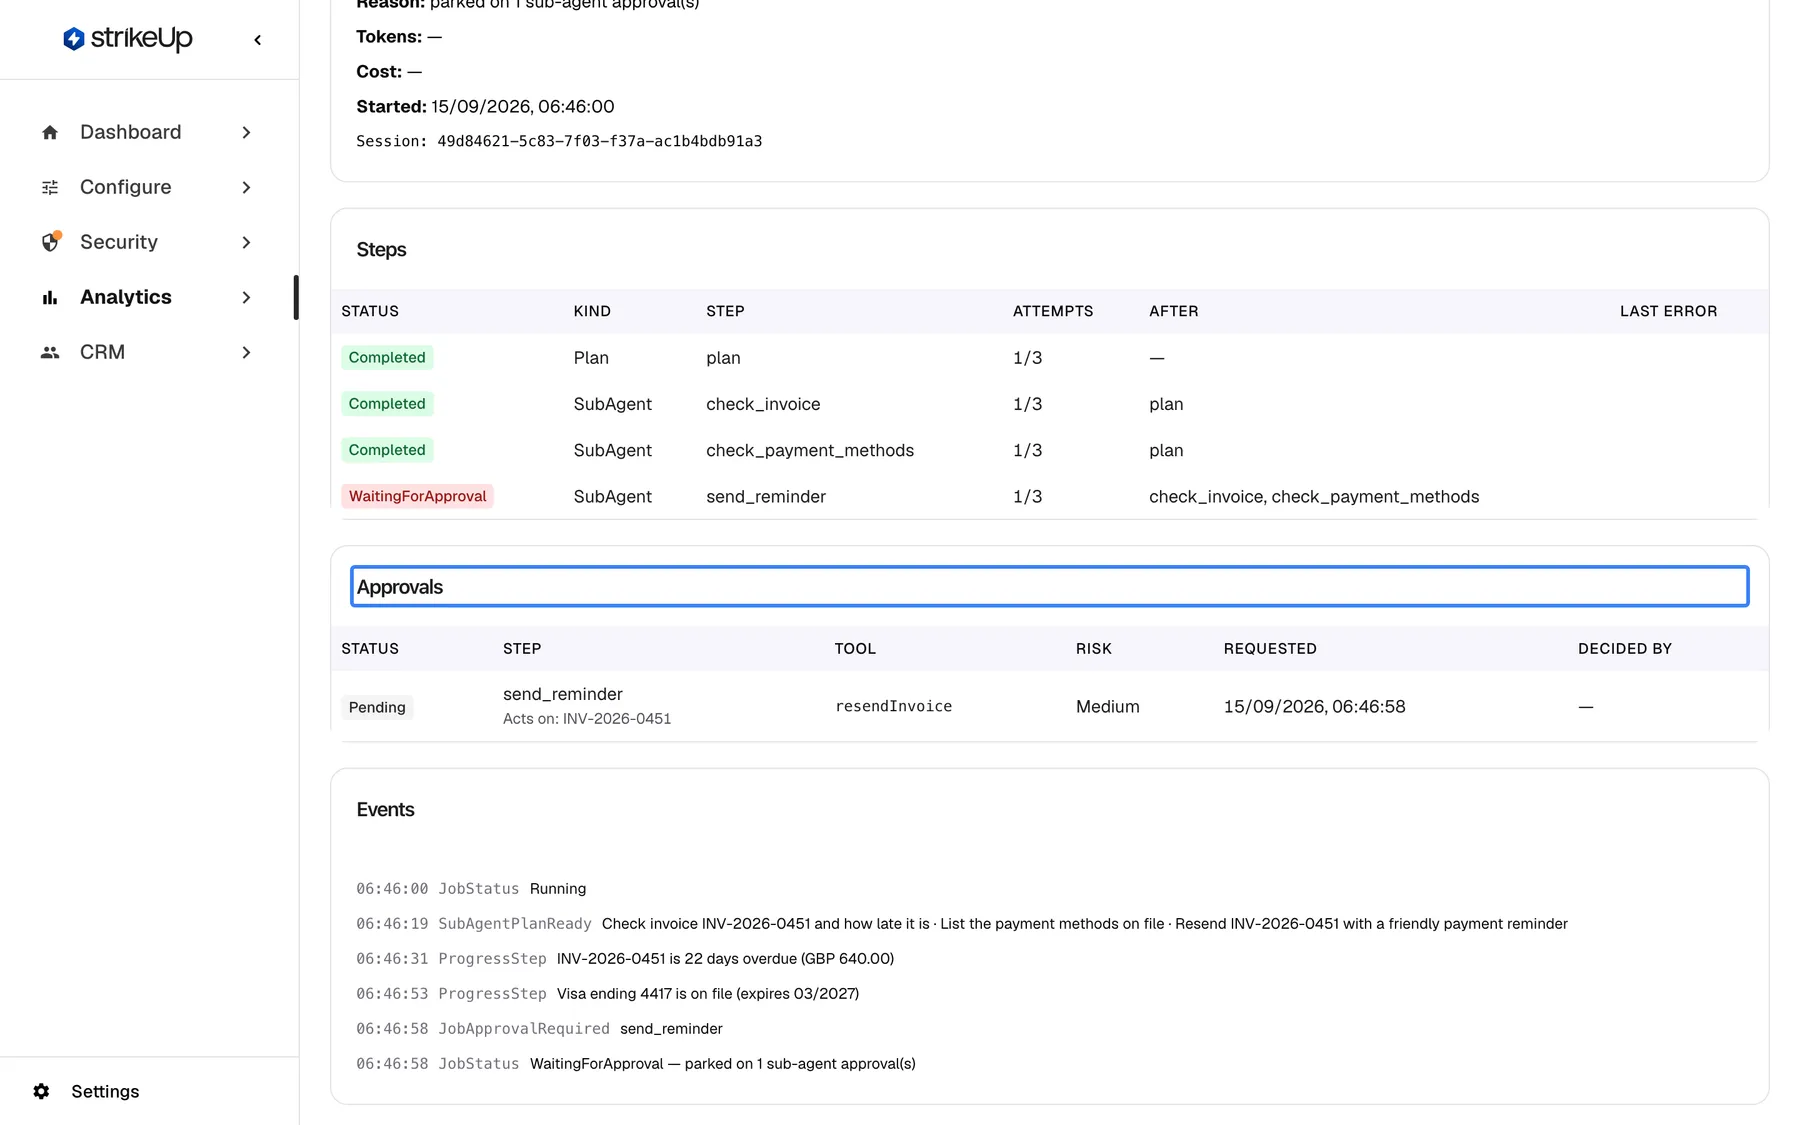This screenshot has width=1800, height=1125.
Task: Click the Steps section heading
Action: (x=381, y=250)
